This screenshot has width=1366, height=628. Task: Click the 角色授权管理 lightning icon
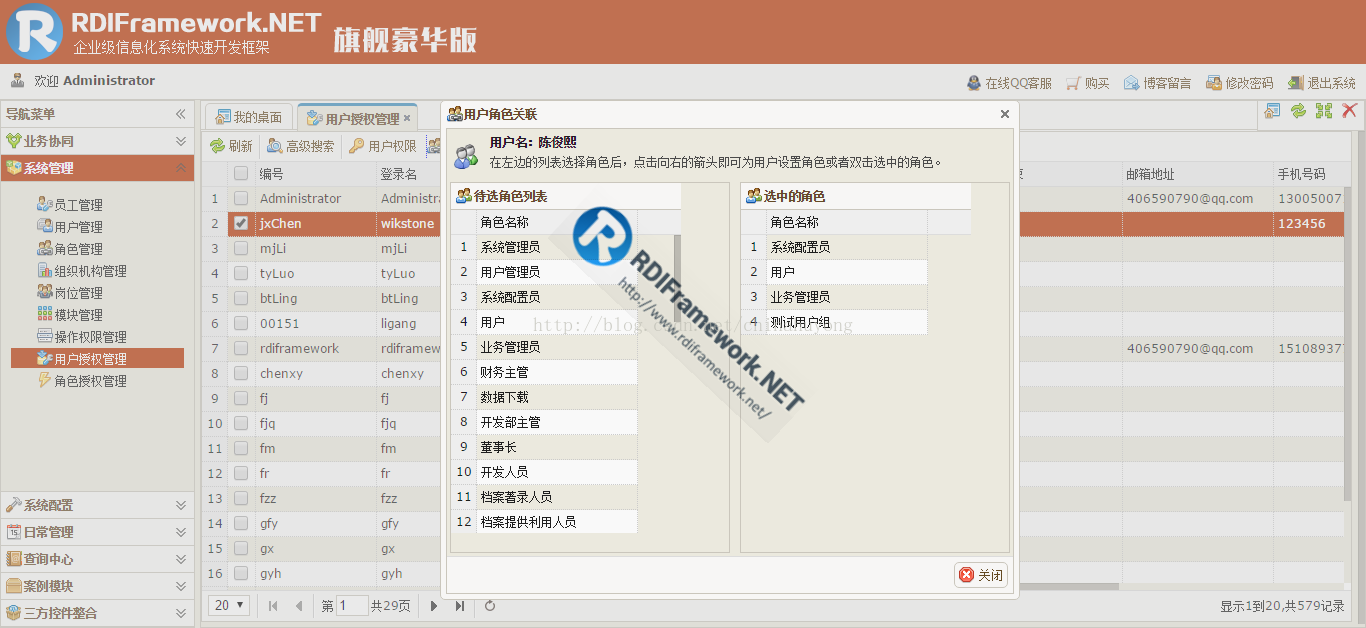(x=44, y=380)
